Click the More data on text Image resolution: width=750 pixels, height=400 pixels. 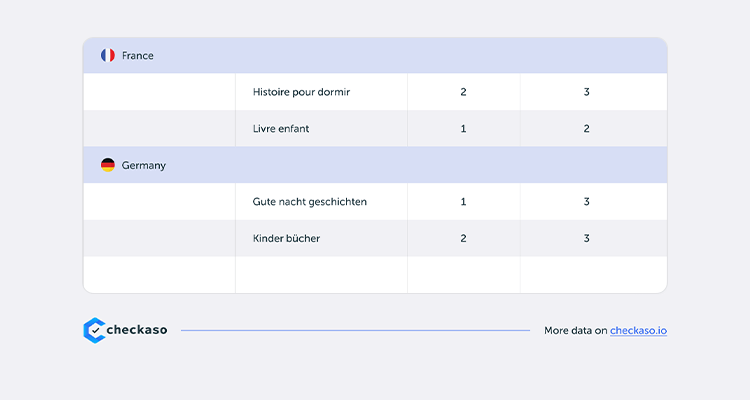pos(575,331)
